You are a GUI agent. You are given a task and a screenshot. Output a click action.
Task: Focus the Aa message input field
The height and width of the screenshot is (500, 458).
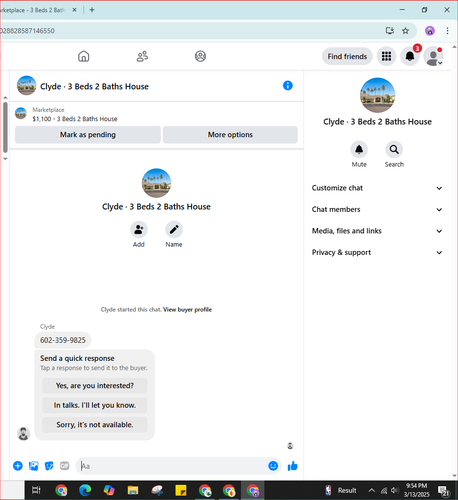click(x=173, y=466)
